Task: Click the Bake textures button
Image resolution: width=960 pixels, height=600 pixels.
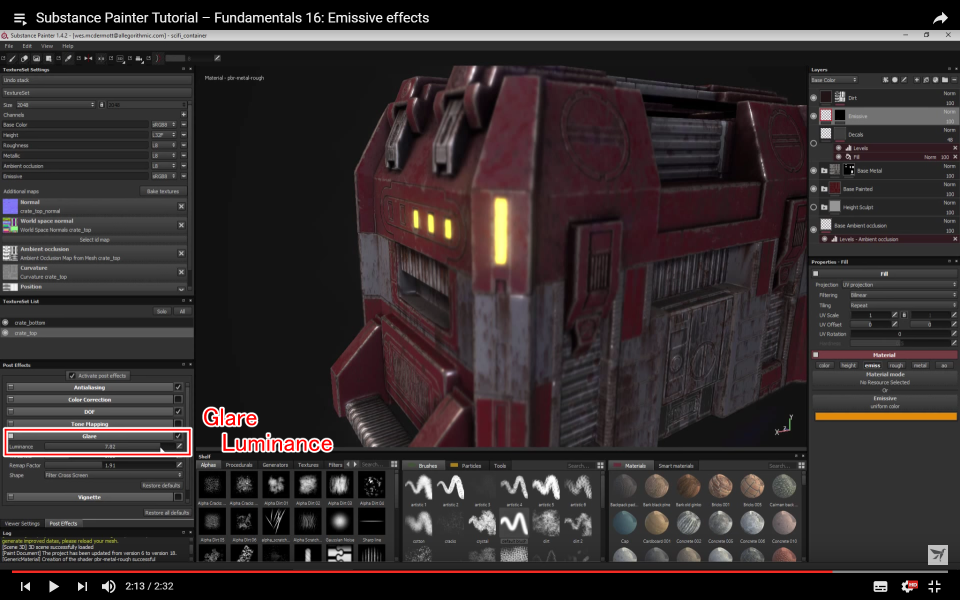Action: [x=163, y=191]
